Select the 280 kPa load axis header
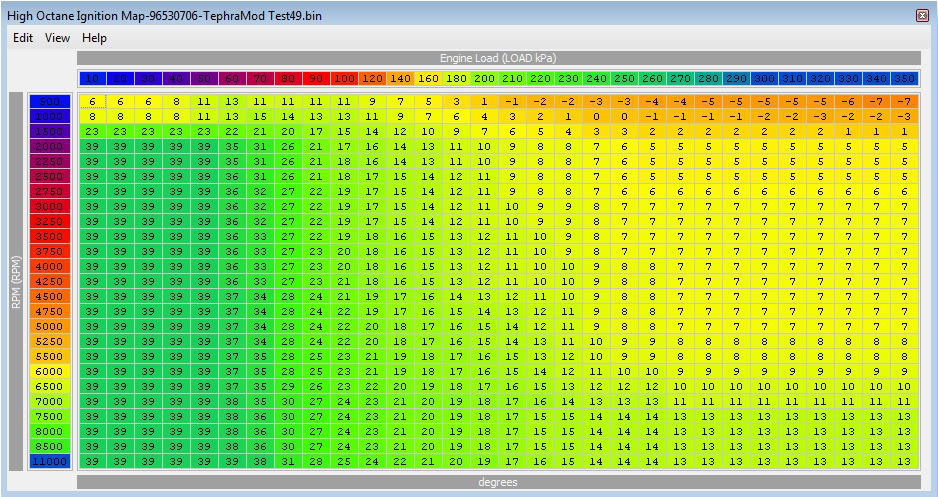This screenshot has width=938, height=497. tap(708, 78)
